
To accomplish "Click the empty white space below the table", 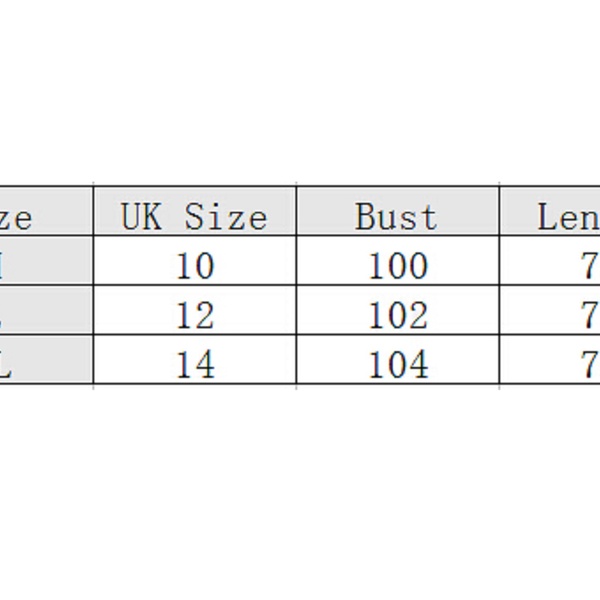I will (300, 490).
